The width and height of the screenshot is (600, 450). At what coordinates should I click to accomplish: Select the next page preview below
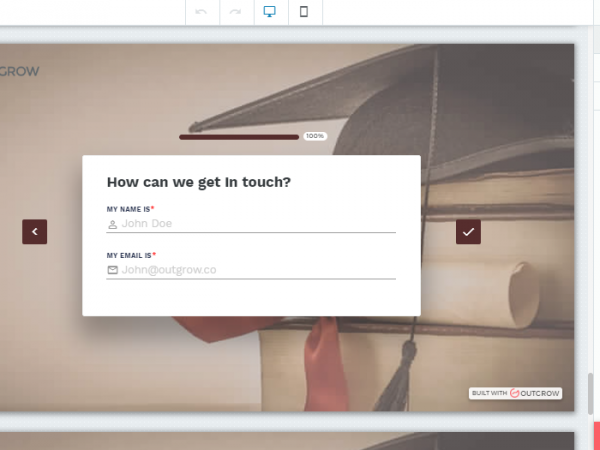click(288, 441)
